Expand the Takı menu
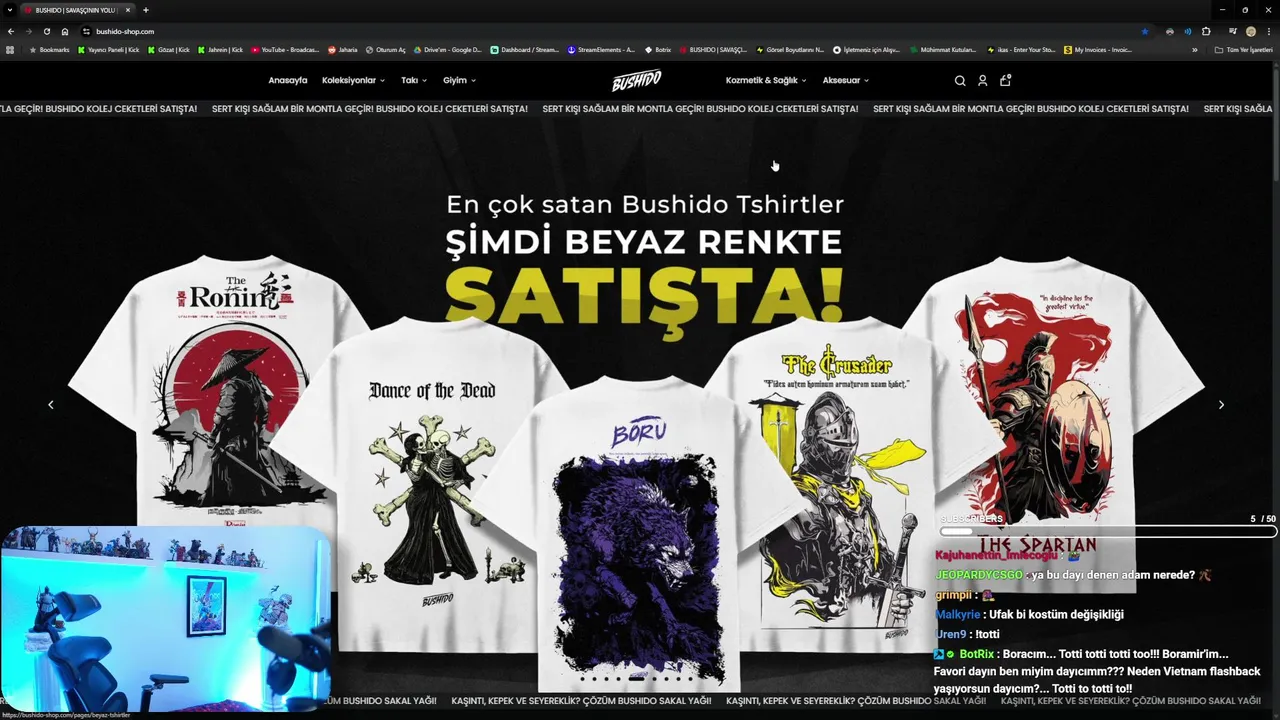The width and height of the screenshot is (1280, 720). point(414,81)
